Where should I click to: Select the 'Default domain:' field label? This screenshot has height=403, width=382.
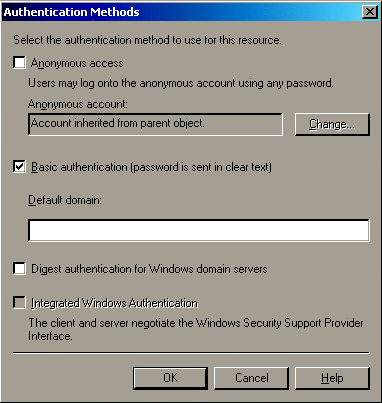(x=65, y=200)
